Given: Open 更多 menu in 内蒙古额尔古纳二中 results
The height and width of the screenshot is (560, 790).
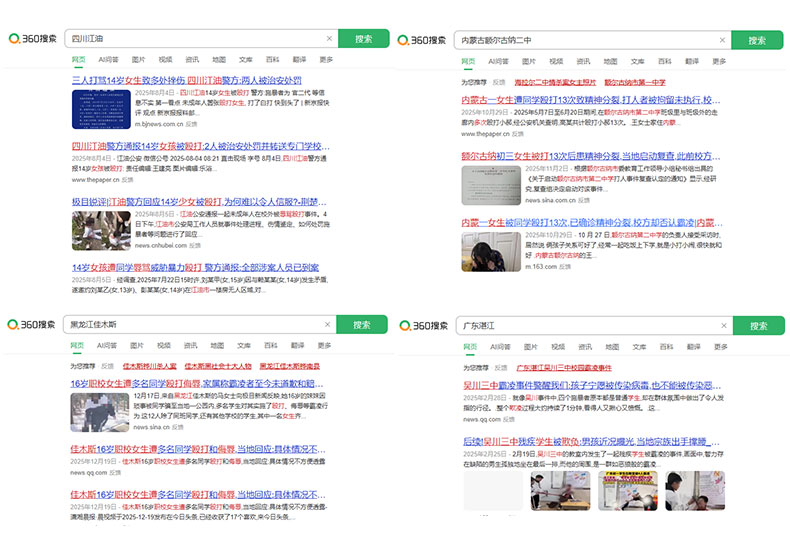Looking at the screenshot, I should (719, 61).
